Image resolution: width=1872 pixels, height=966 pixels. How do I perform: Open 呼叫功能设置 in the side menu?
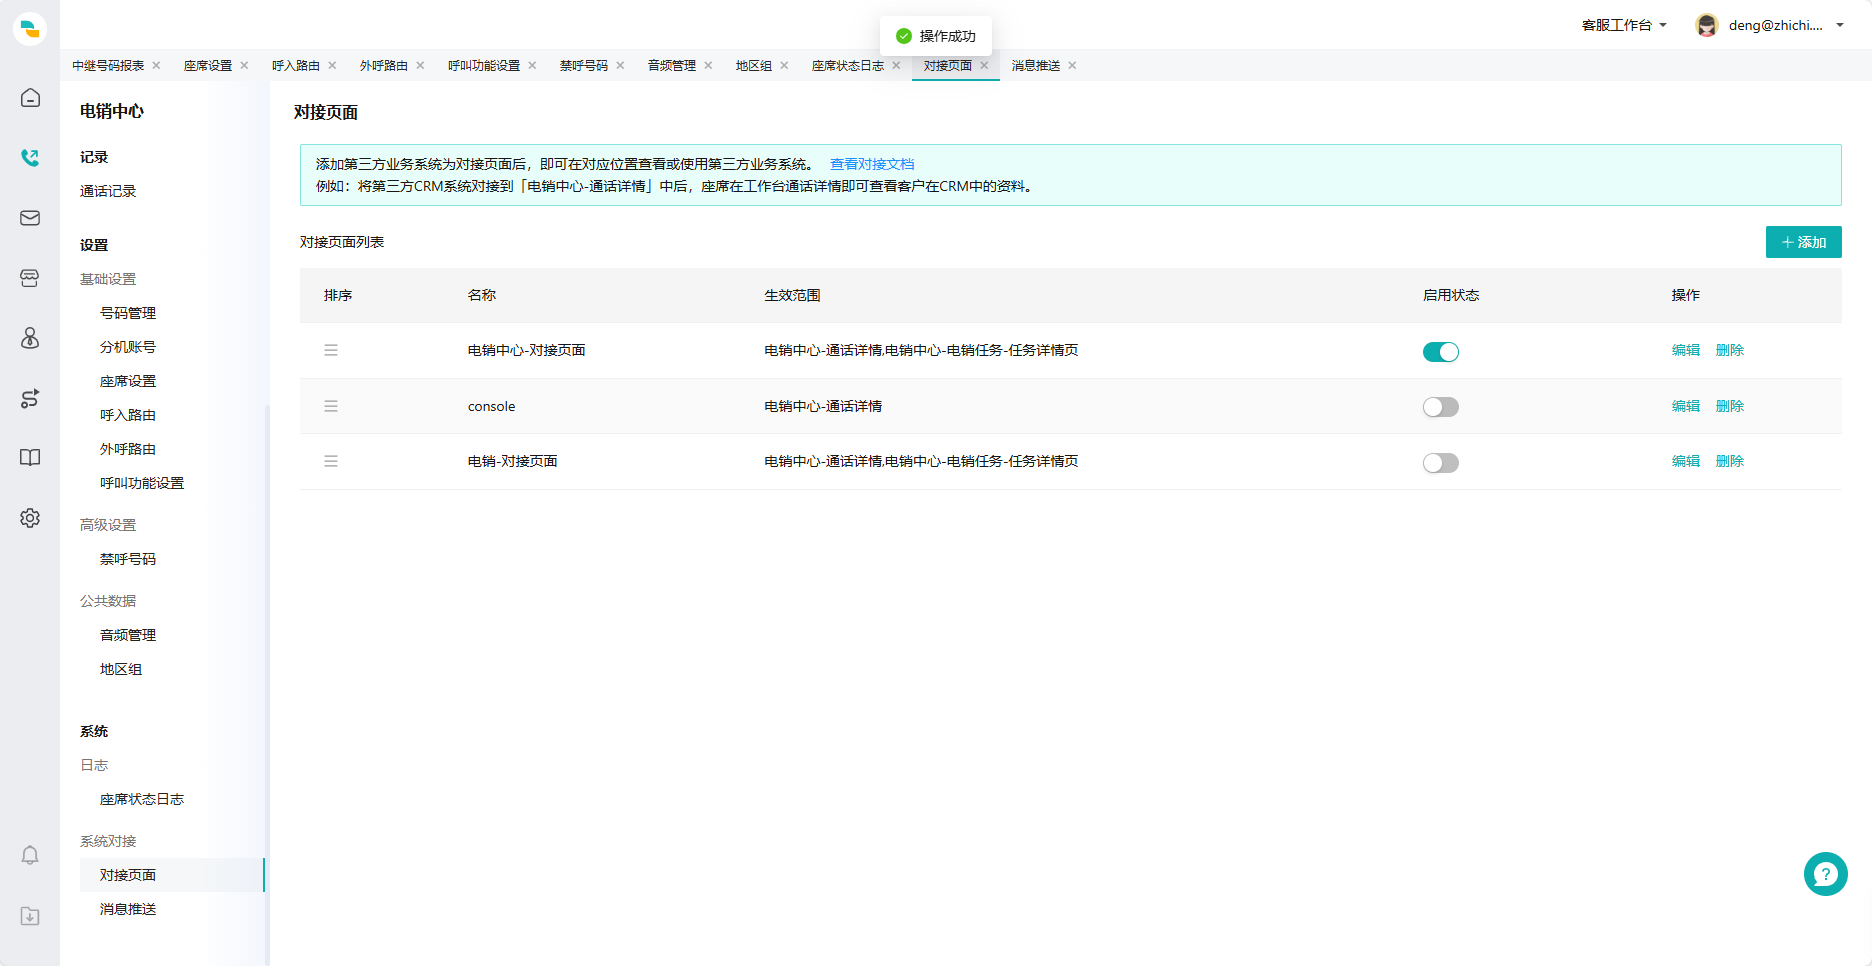tap(142, 483)
